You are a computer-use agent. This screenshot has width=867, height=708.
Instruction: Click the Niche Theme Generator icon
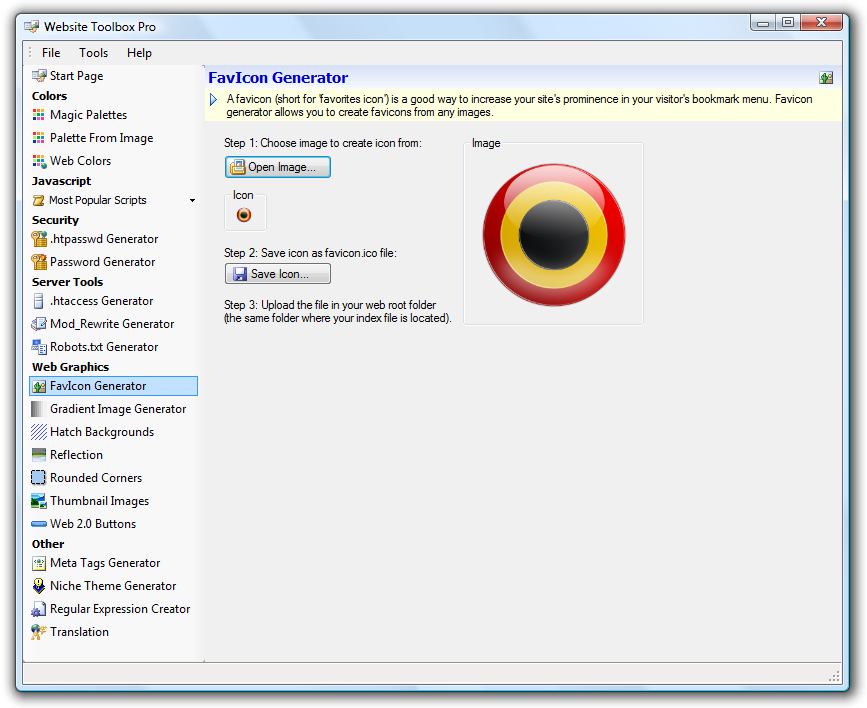pos(39,586)
